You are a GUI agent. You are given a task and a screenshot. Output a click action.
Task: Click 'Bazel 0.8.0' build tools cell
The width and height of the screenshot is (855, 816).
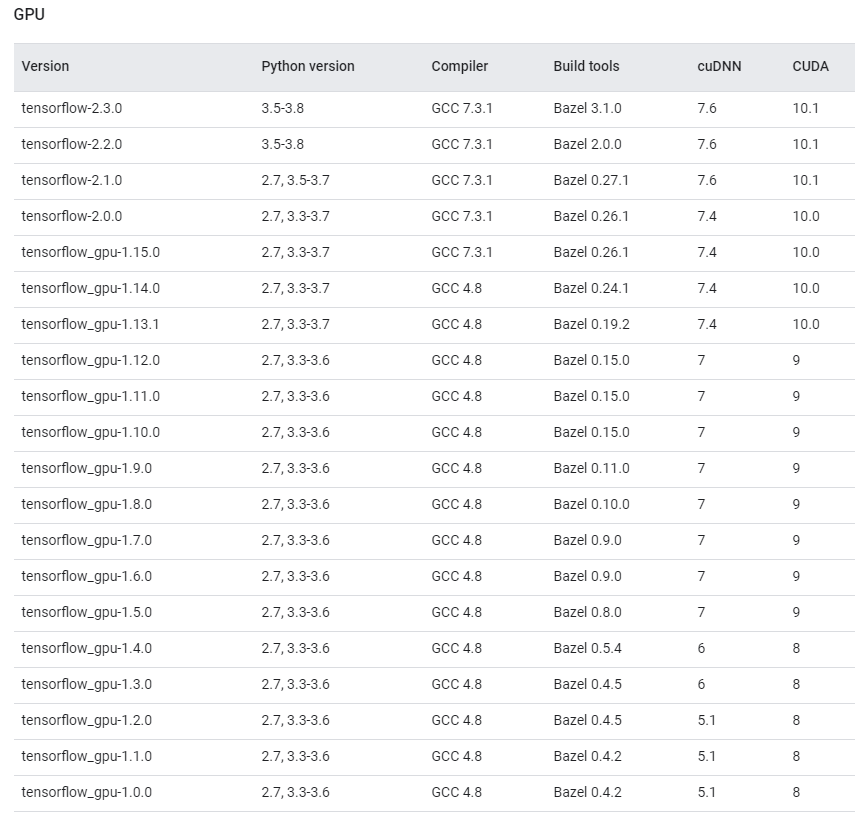tap(587, 612)
